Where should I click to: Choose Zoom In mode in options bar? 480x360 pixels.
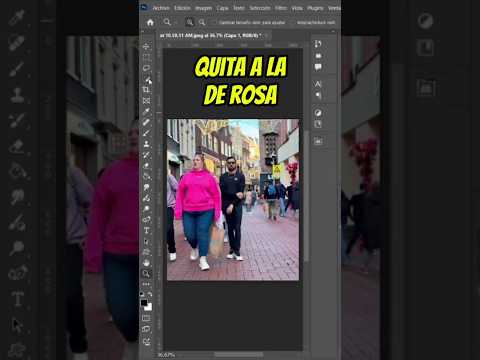click(x=190, y=22)
